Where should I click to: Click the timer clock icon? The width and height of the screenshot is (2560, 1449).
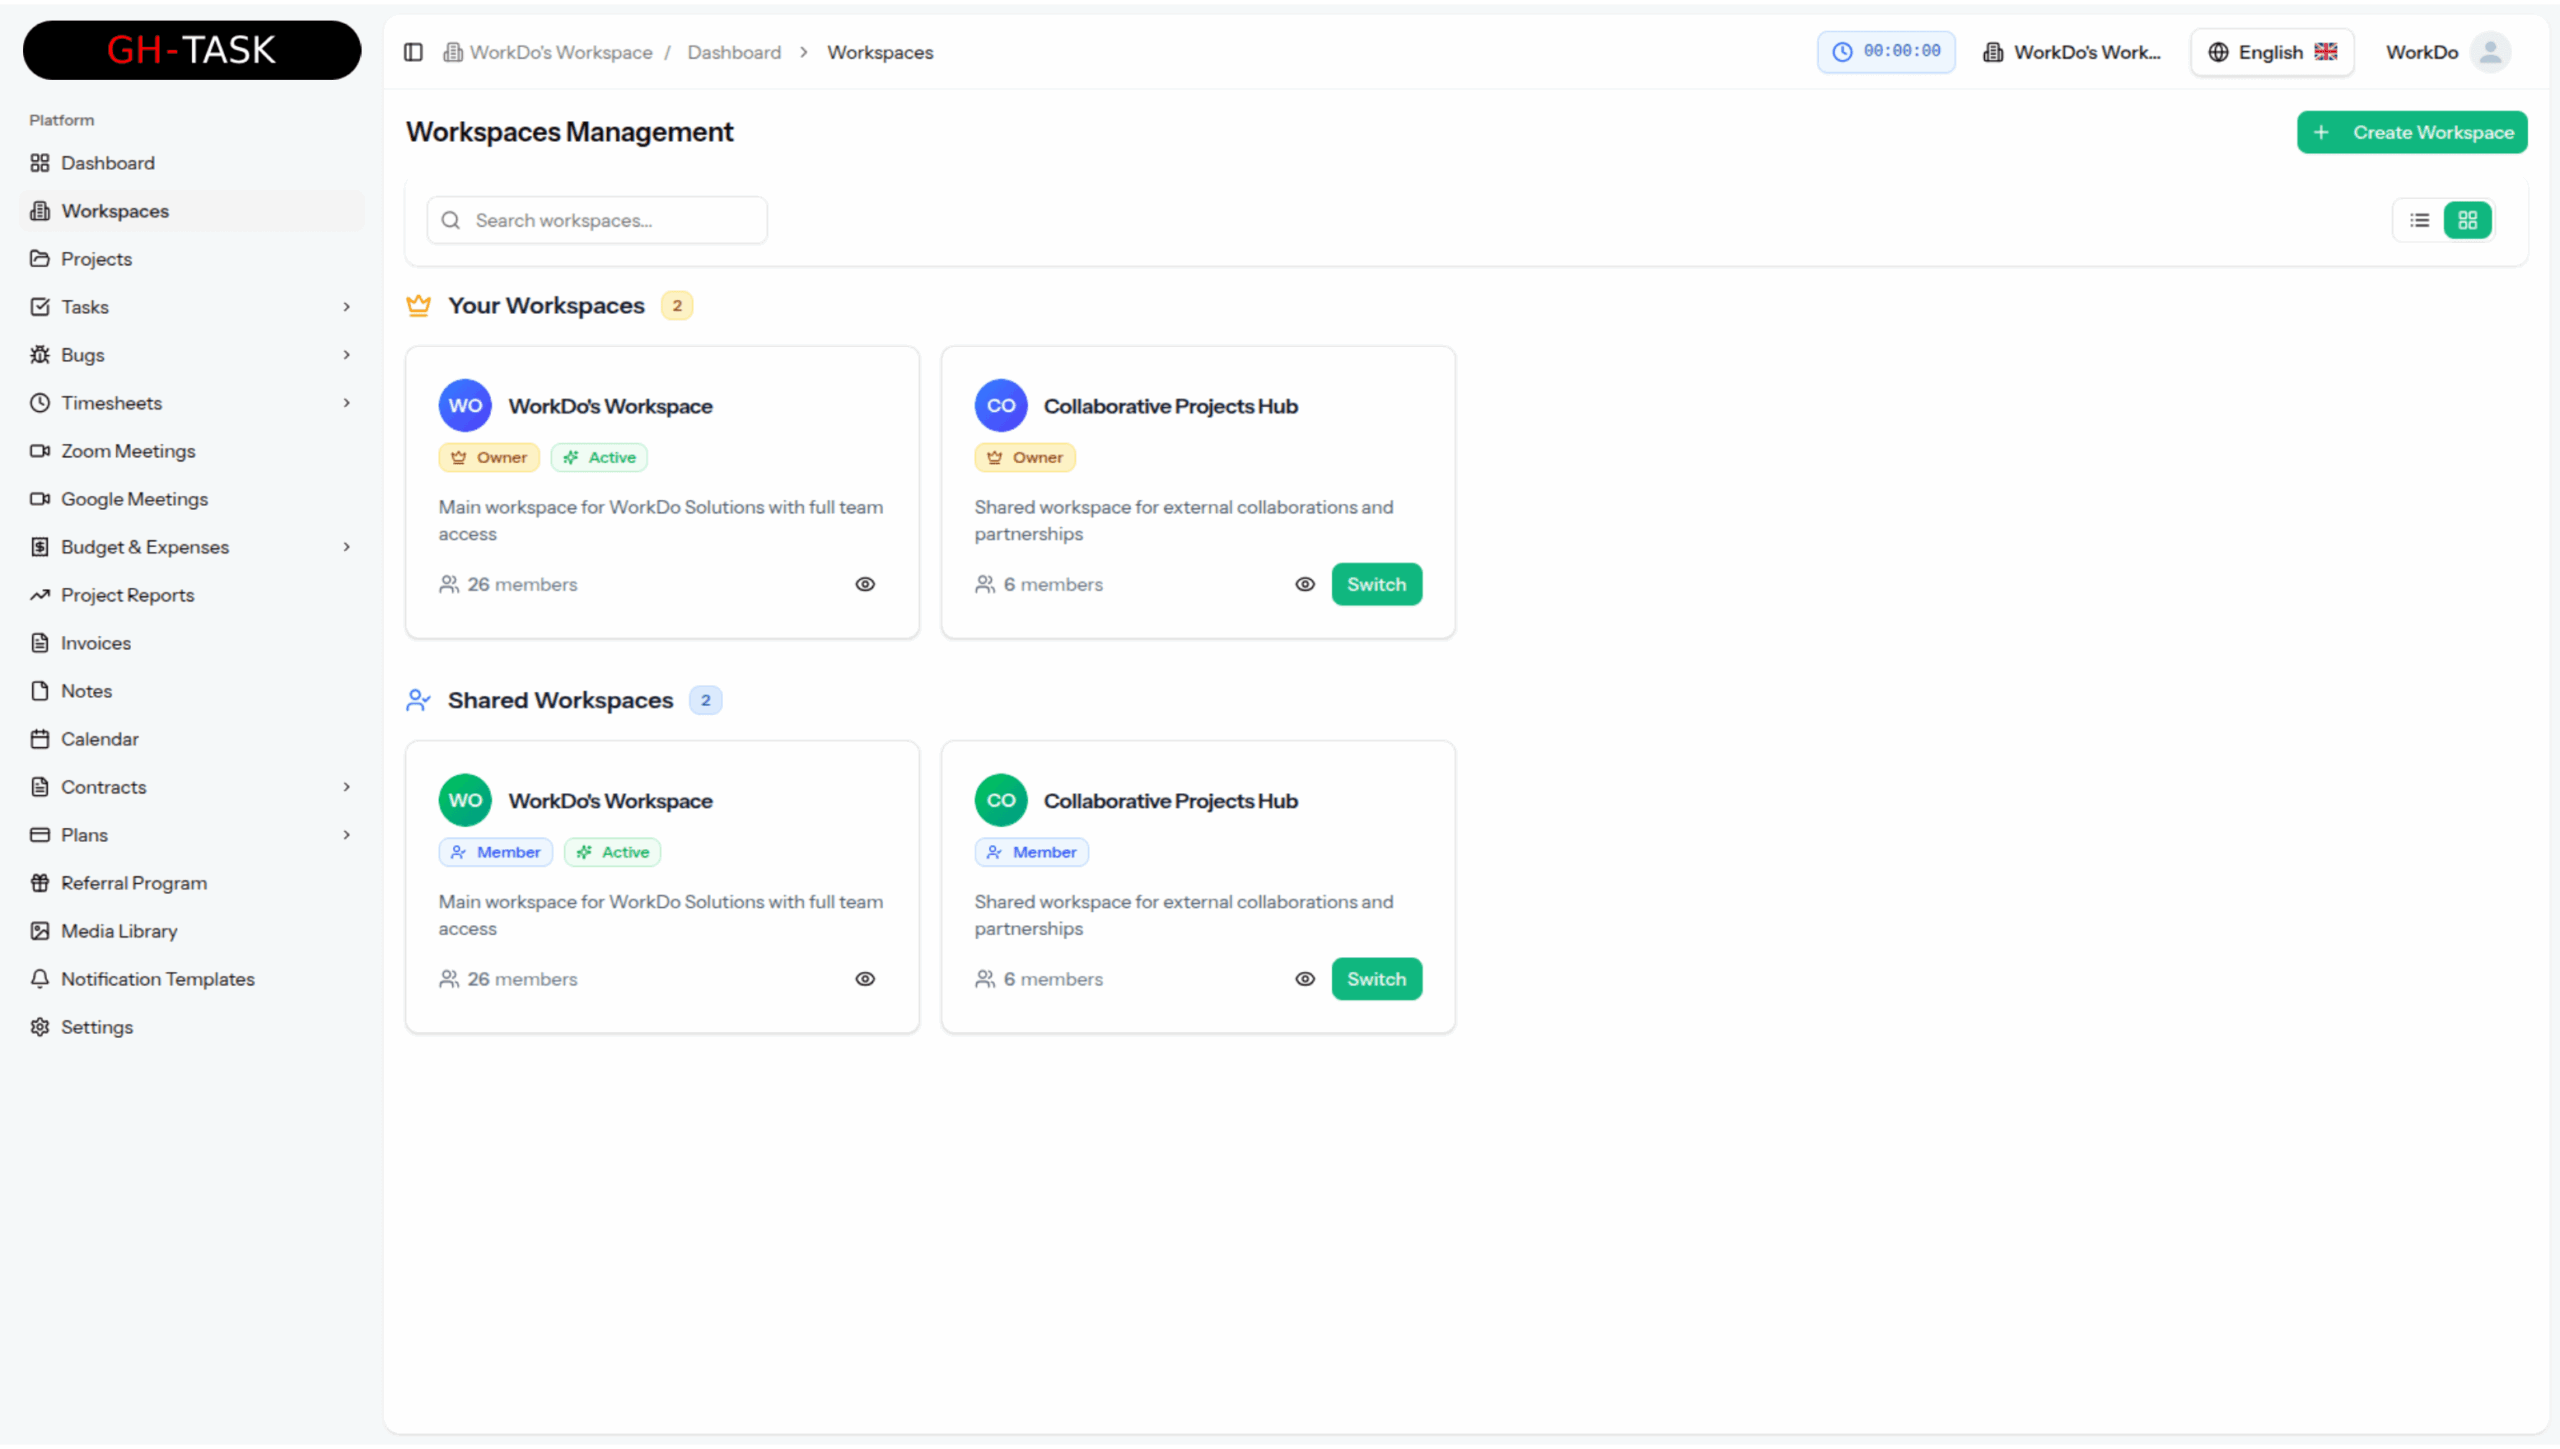click(1842, 52)
